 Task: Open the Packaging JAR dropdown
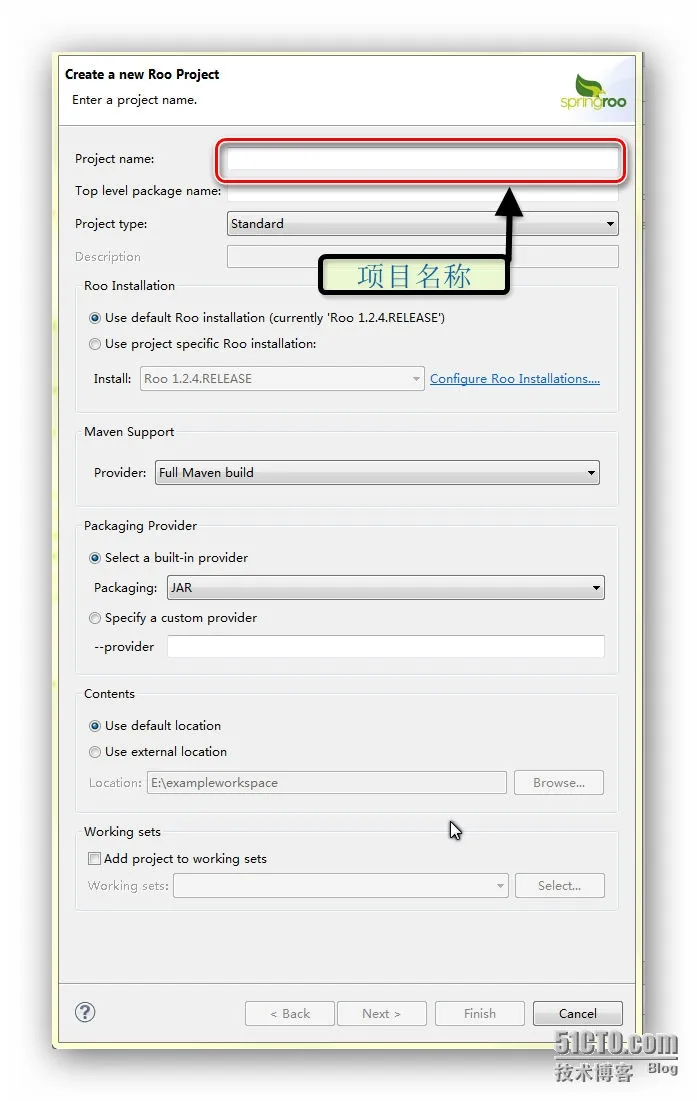point(385,588)
